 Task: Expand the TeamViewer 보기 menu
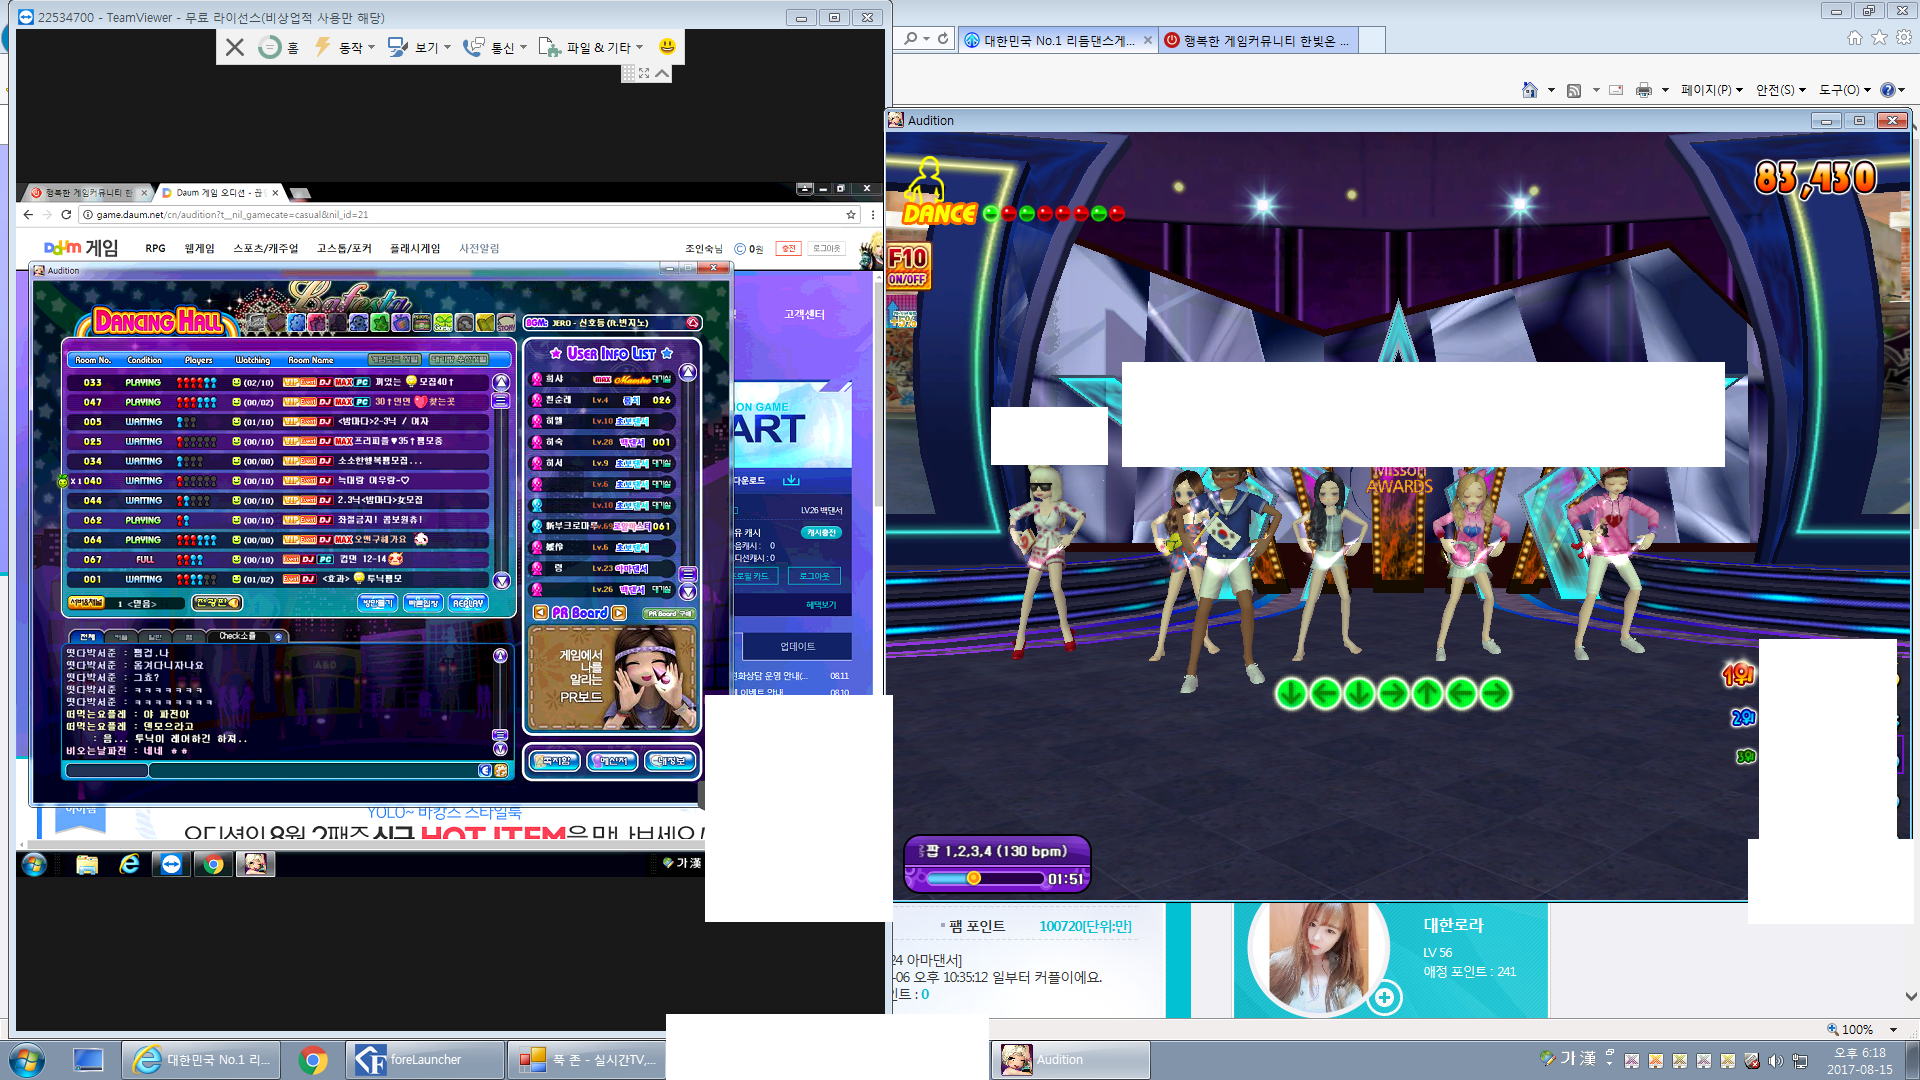pyautogui.click(x=419, y=47)
